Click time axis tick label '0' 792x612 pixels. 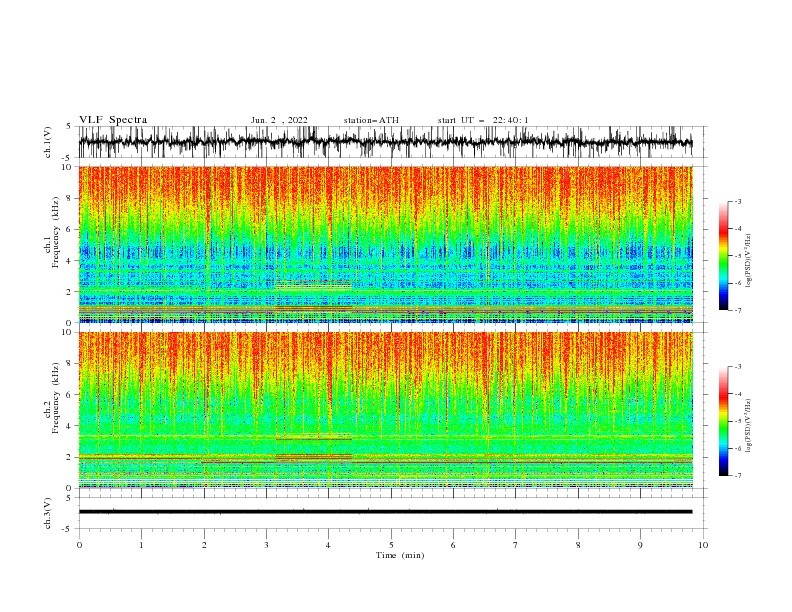79,545
